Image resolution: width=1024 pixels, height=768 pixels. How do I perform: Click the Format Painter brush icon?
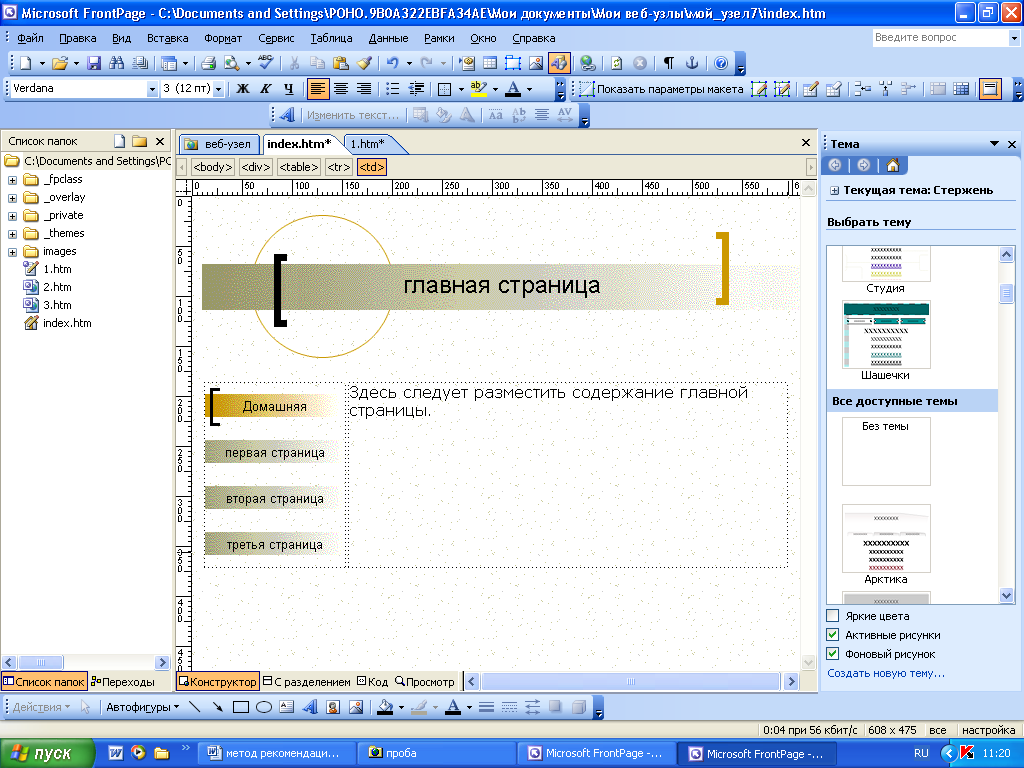pyautogui.click(x=364, y=63)
